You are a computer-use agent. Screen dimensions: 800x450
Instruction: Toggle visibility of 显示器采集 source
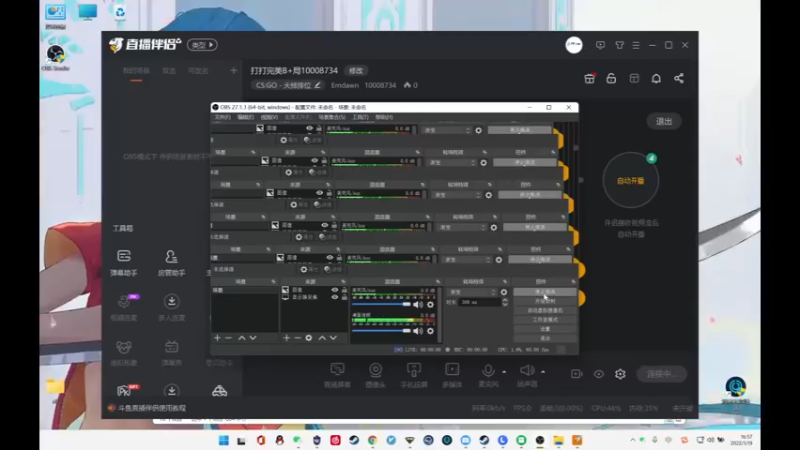click(335, 297)
